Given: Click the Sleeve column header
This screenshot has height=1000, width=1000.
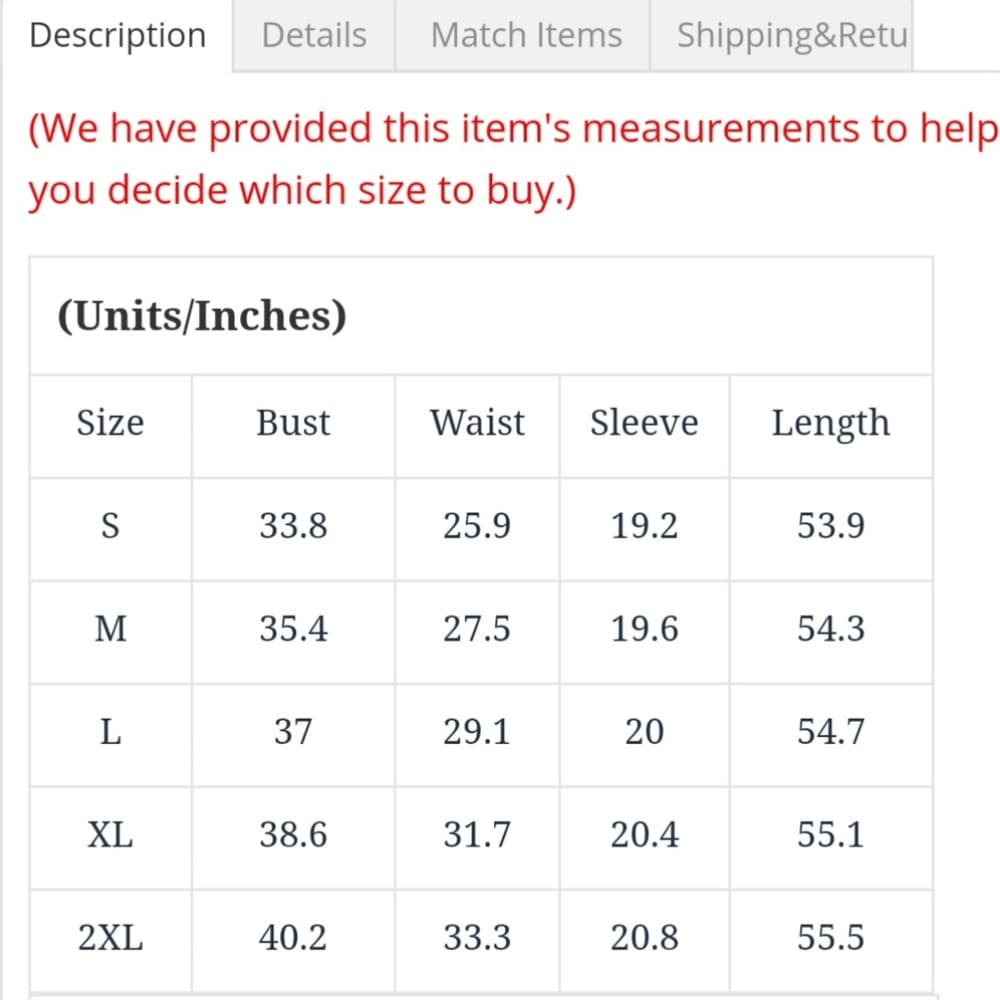Looking at the screenshot, I should pyautogui.click(x=644, y=423).
